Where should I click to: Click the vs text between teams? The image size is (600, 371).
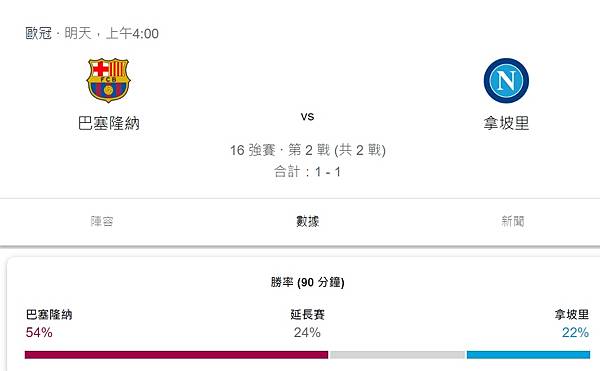click(x=307, y=116)
